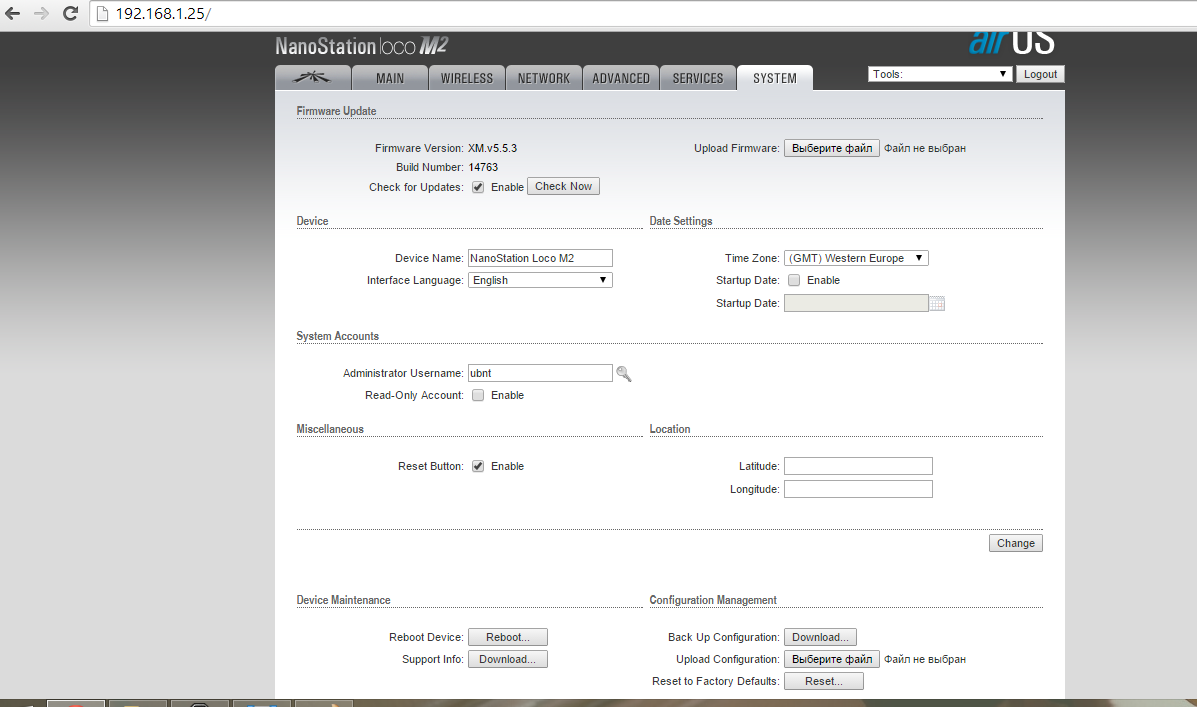Screen dimensions: 1197x707
Task: Choose file for Upload Configuration
Action: (831, 659)
